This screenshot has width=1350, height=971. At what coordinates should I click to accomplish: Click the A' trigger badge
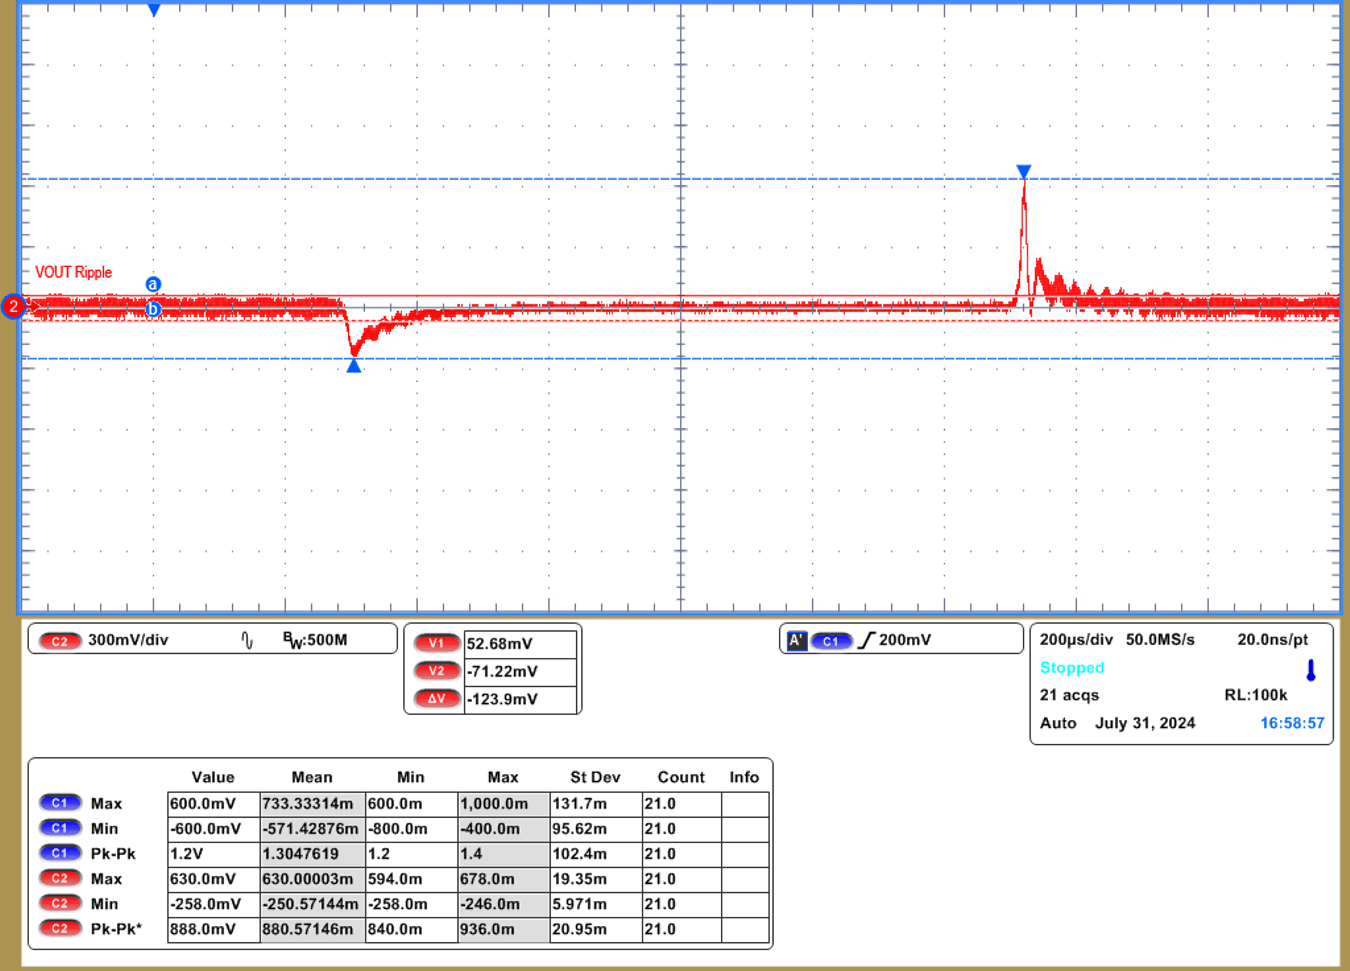796,641
